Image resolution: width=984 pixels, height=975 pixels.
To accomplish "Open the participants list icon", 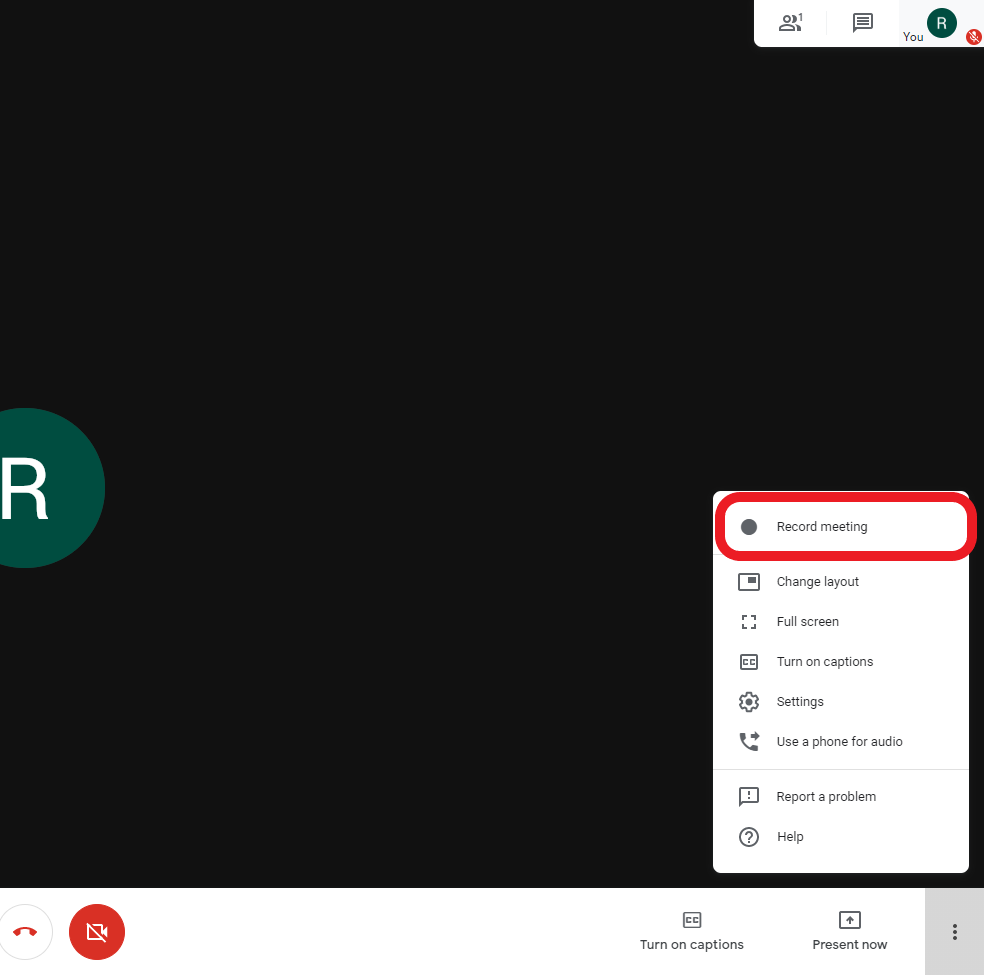I will pos(790,22).
